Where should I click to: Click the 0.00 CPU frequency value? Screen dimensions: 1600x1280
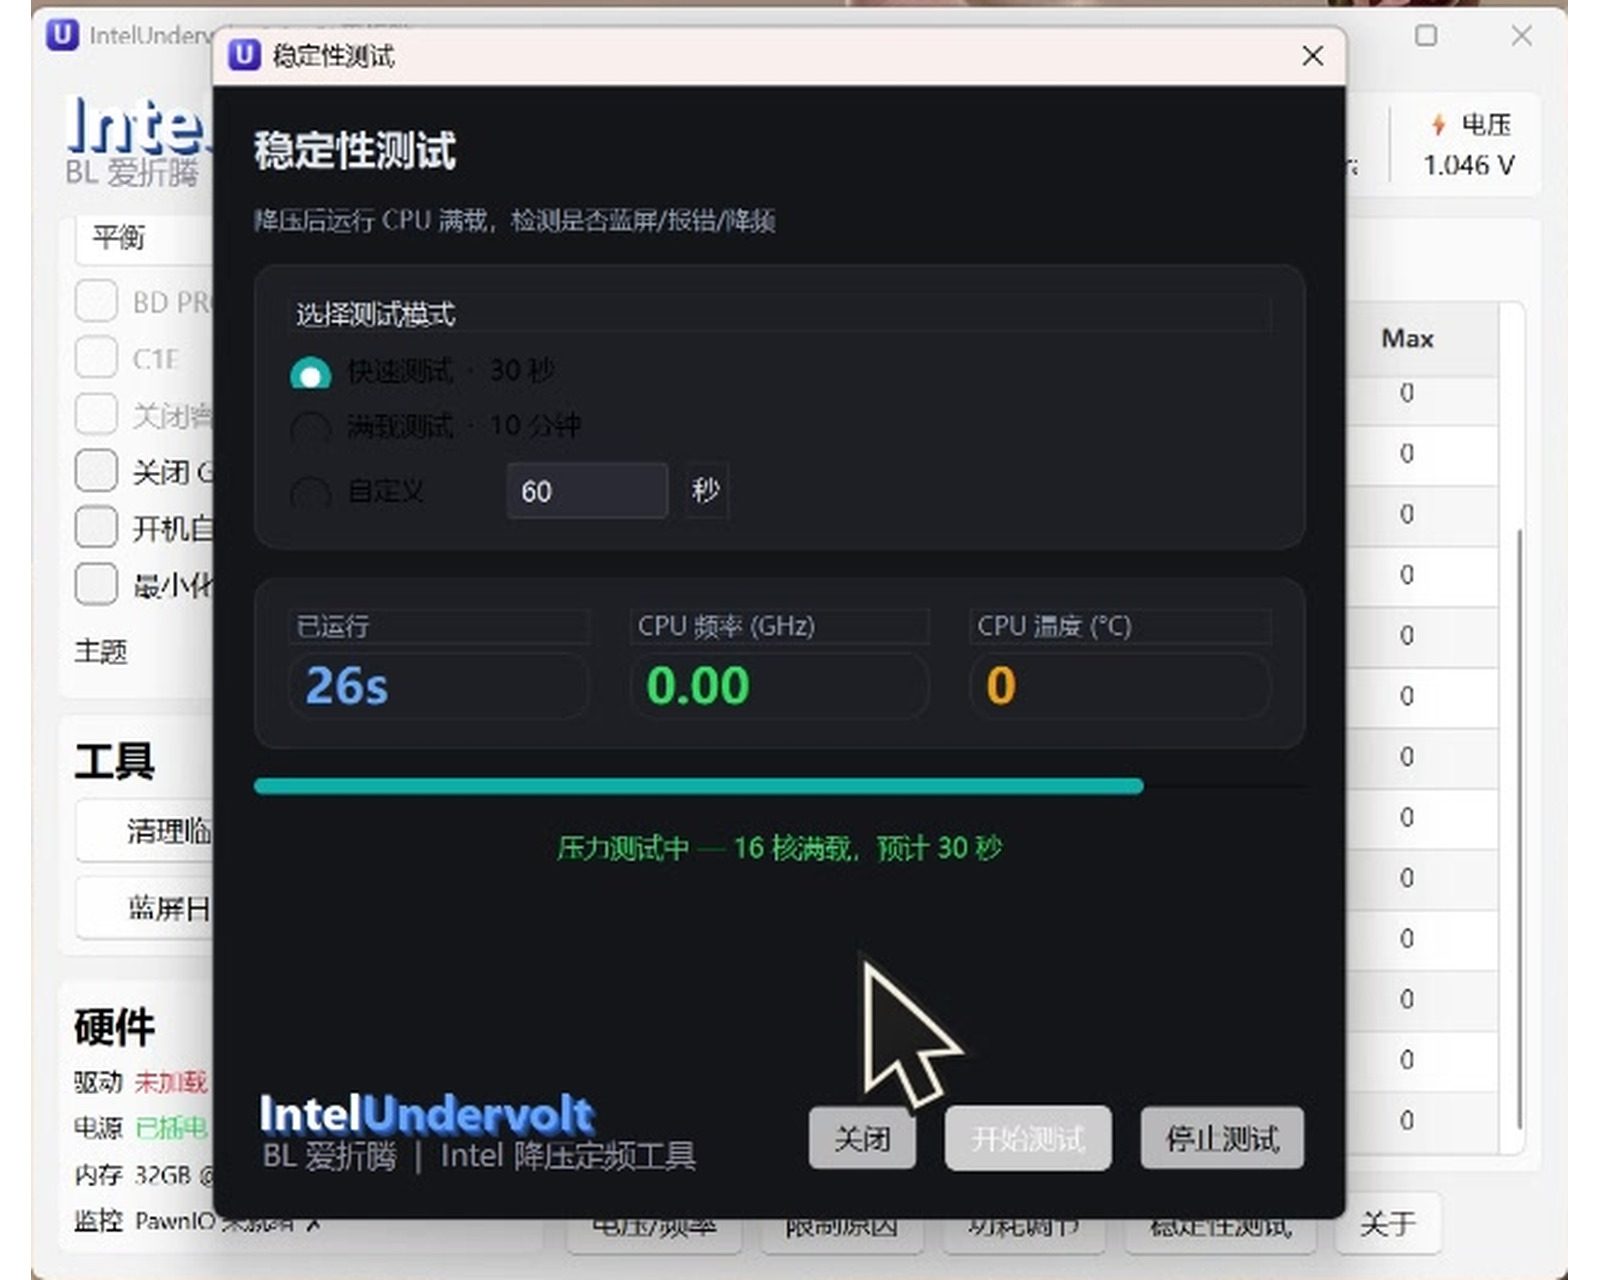coord(698,686)
